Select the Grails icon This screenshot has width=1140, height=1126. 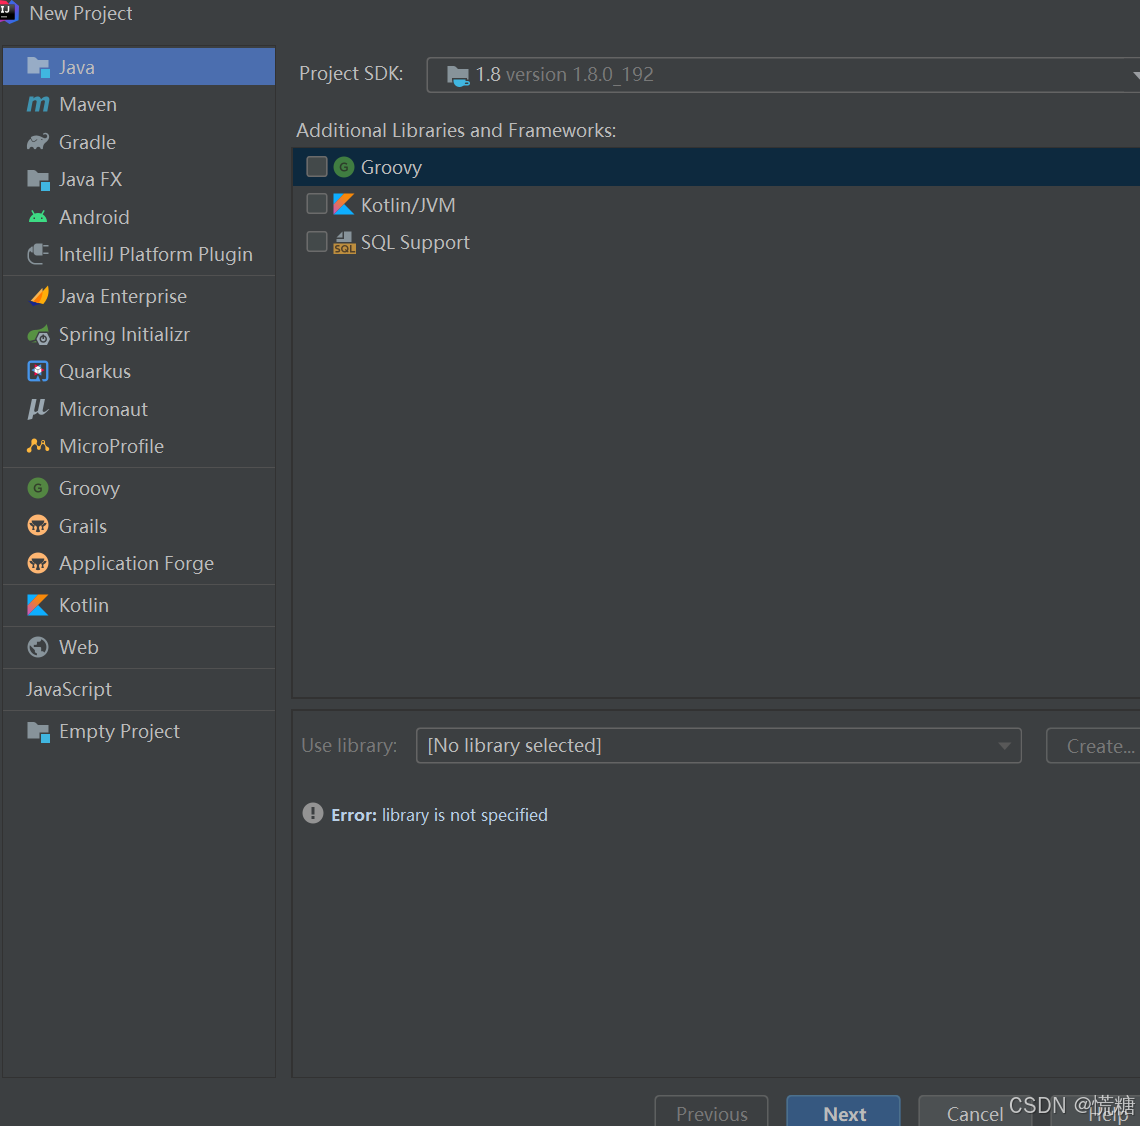click(38, 526)
